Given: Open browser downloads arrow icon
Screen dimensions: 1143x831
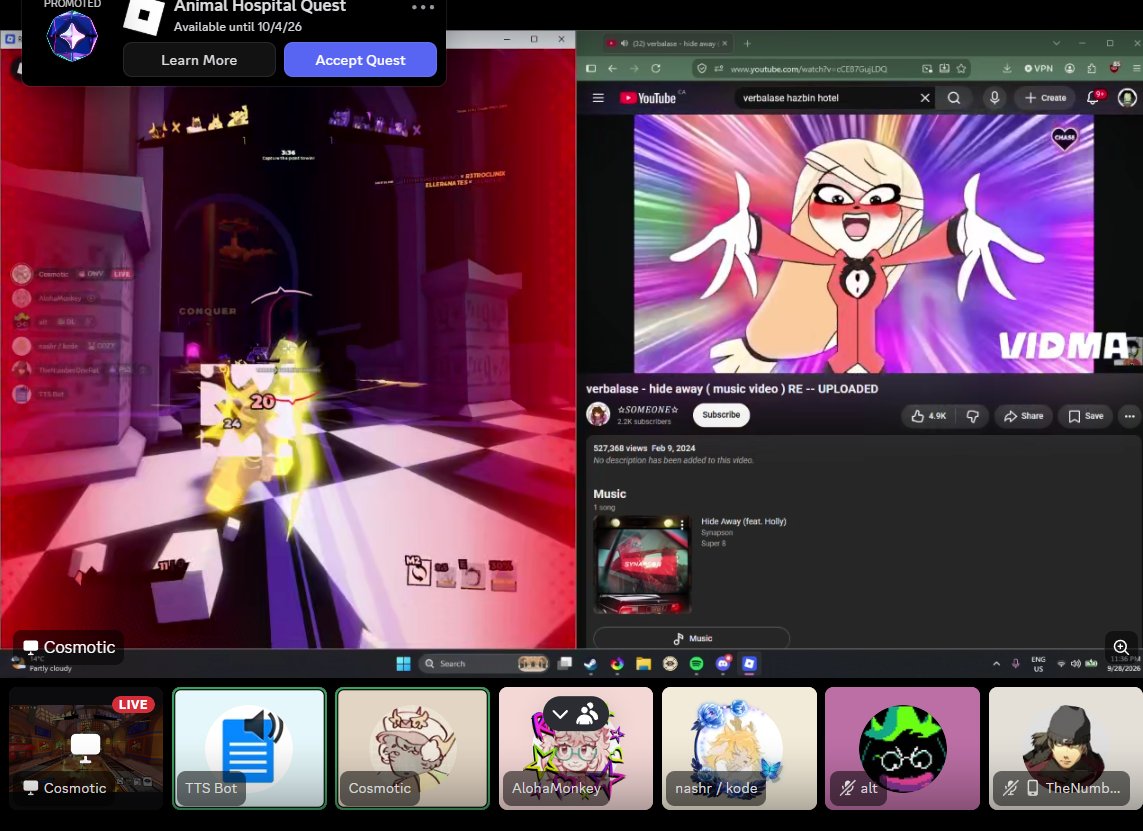Looking at the screenshot, I should pos(1007,69).
